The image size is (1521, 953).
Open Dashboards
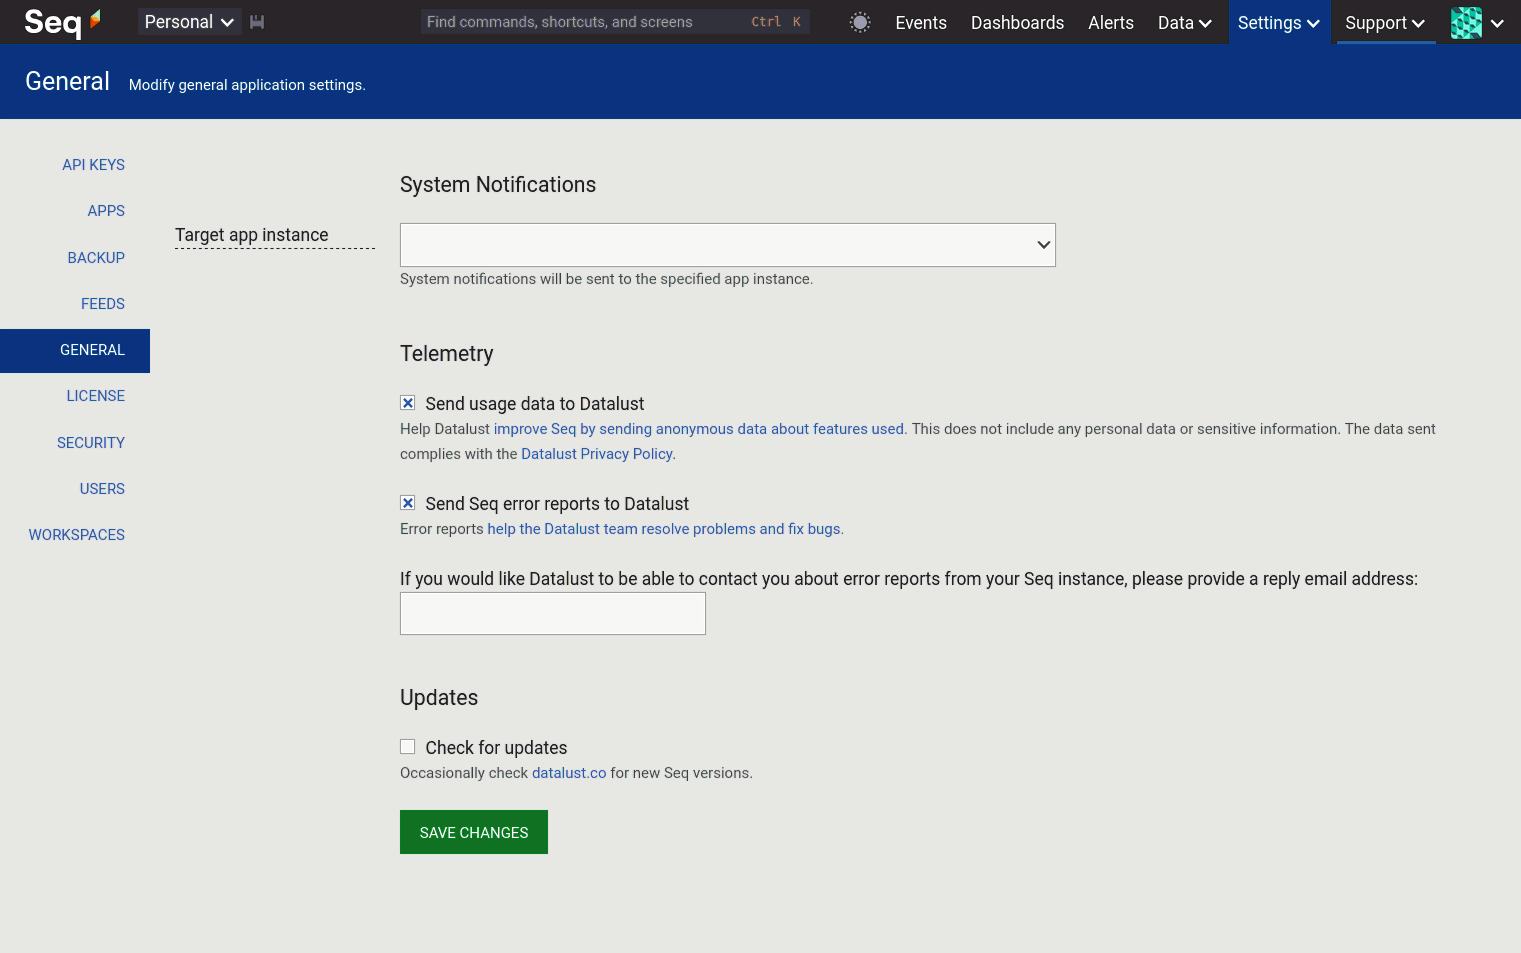click(x=1017, y=22)
